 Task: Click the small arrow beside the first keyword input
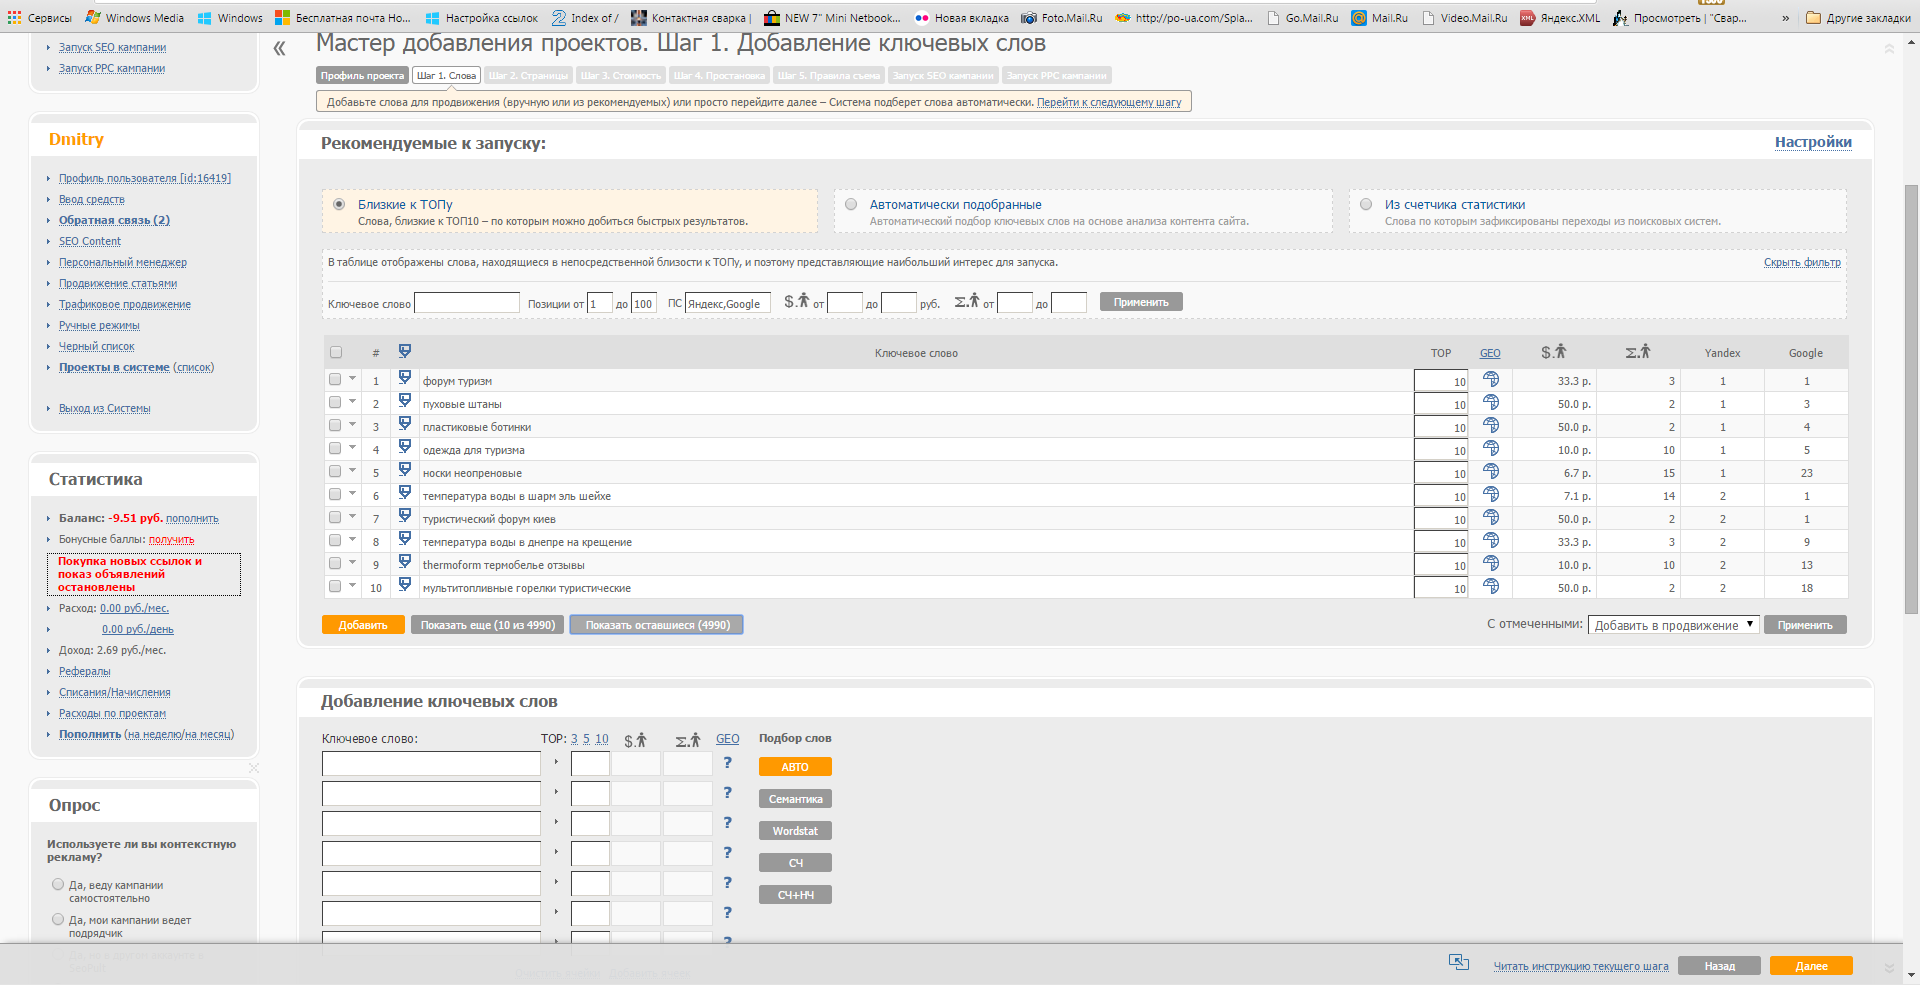tap(556, 762)
